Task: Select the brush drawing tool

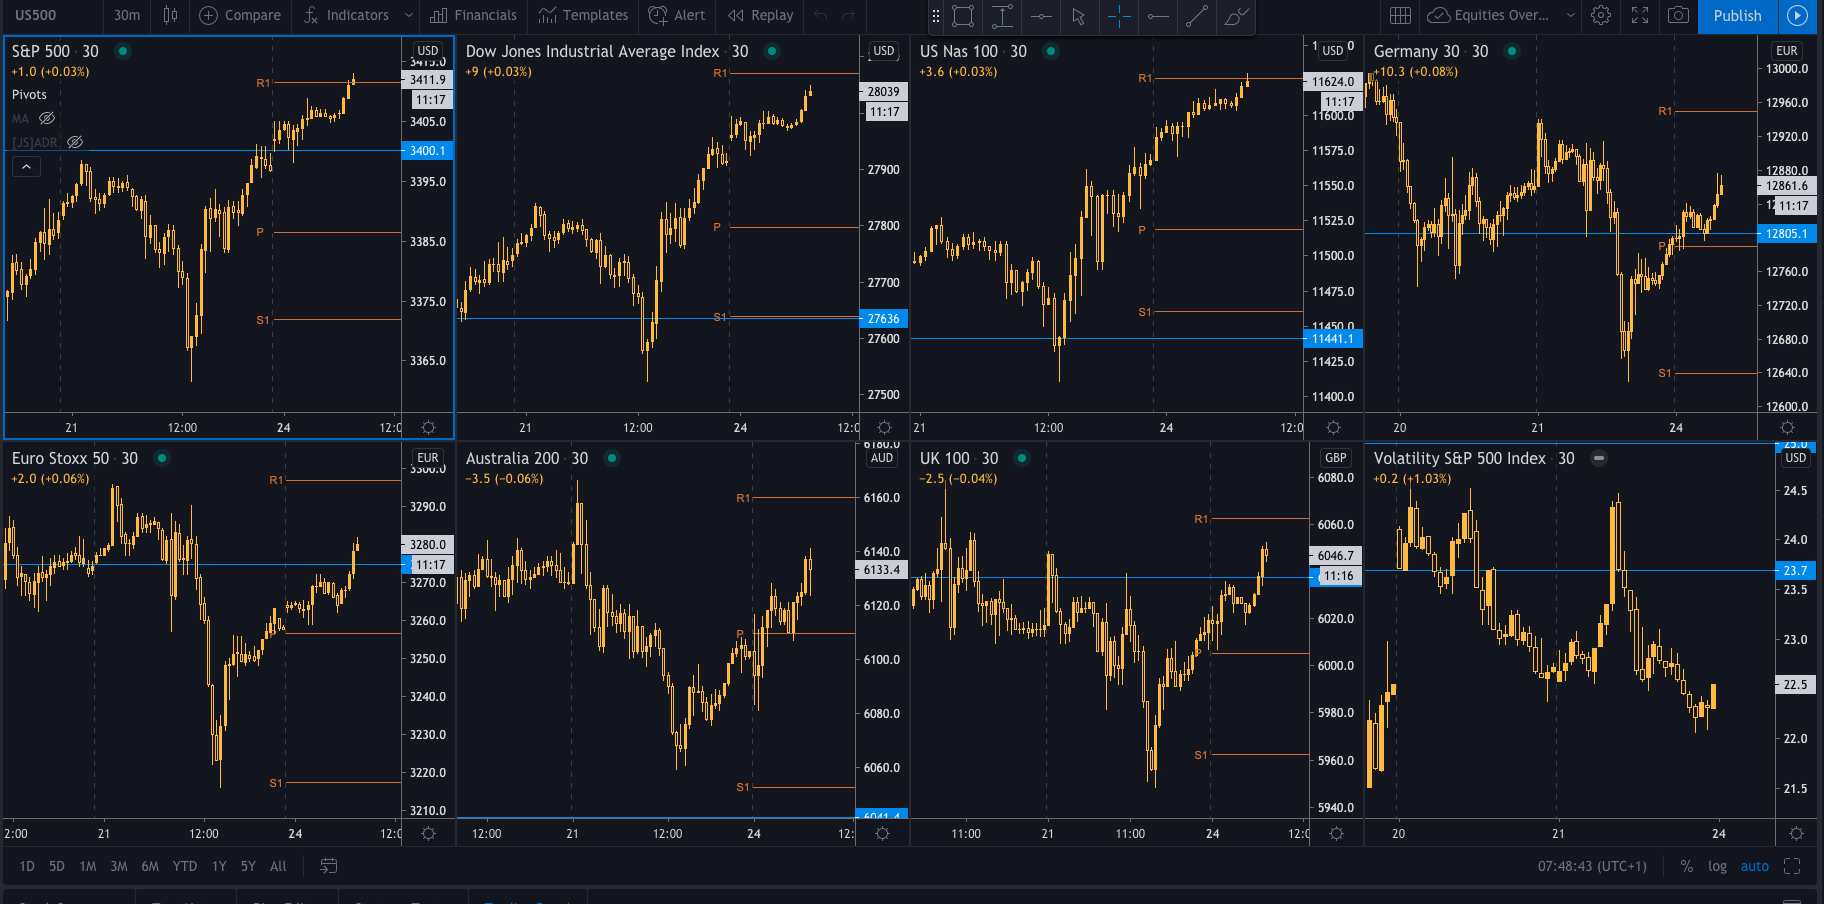Action: 1236,15
